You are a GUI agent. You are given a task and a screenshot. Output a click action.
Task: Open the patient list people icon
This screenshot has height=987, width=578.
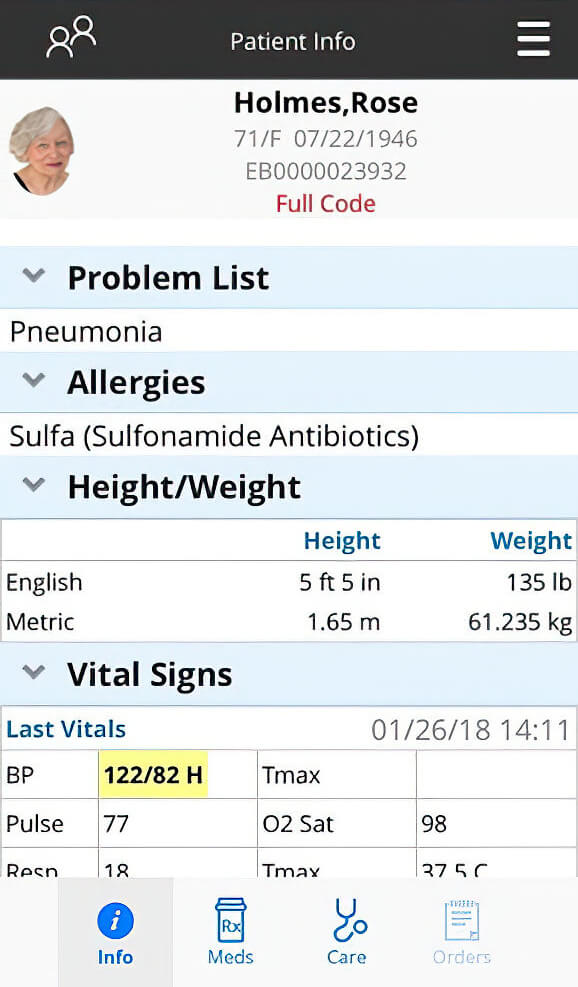click(71, 38)
